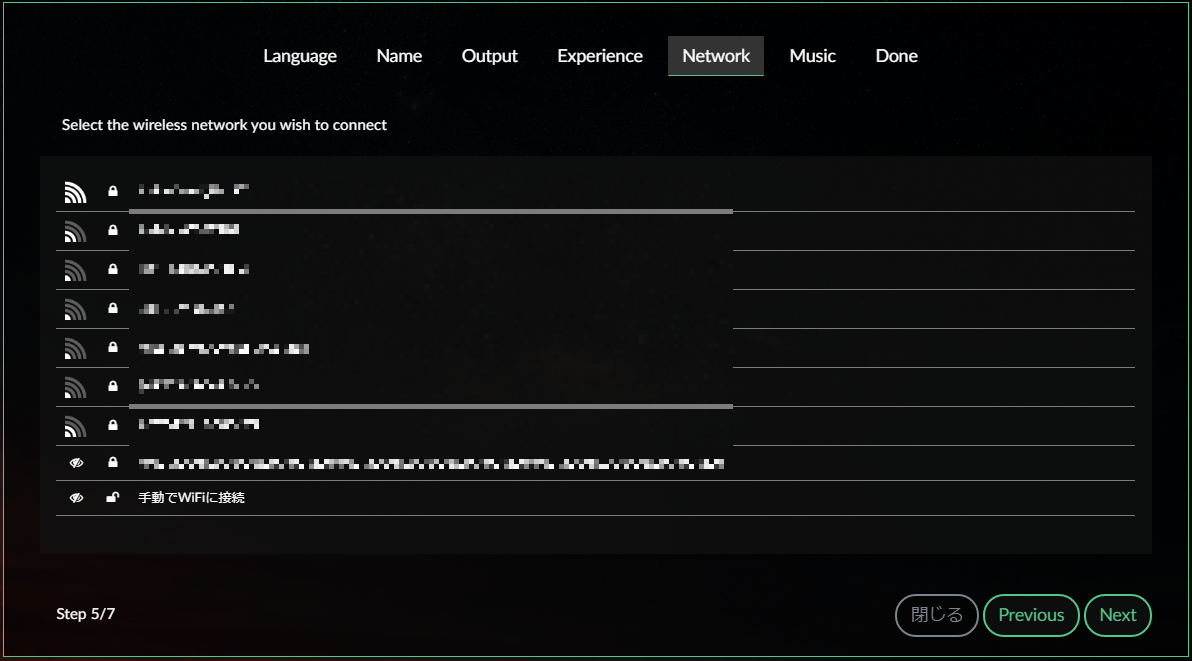Go to the Done tab
The image size is (1192, 661).
coord(896,56)
